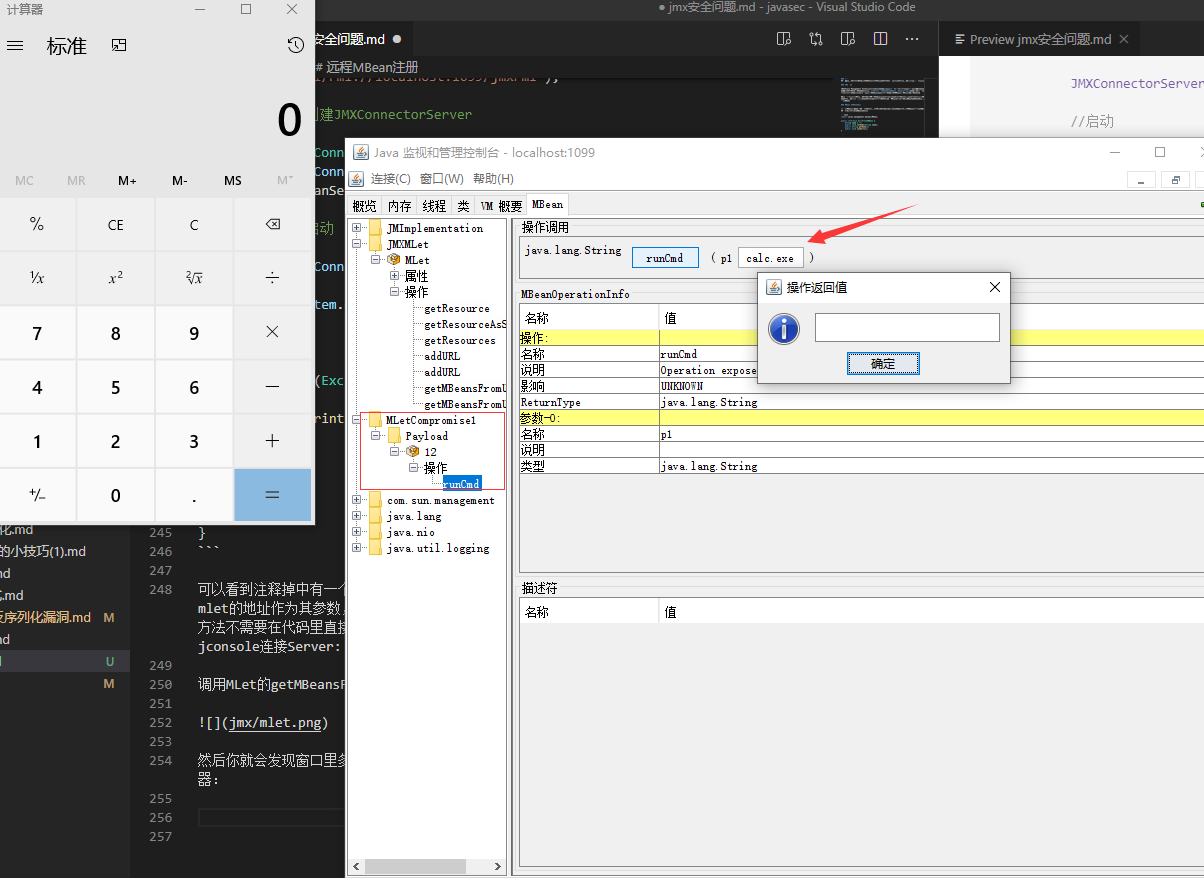Screen dimensions: 1204x878
Task: Click the Calculator x squared key
Action: click(116, 278)
